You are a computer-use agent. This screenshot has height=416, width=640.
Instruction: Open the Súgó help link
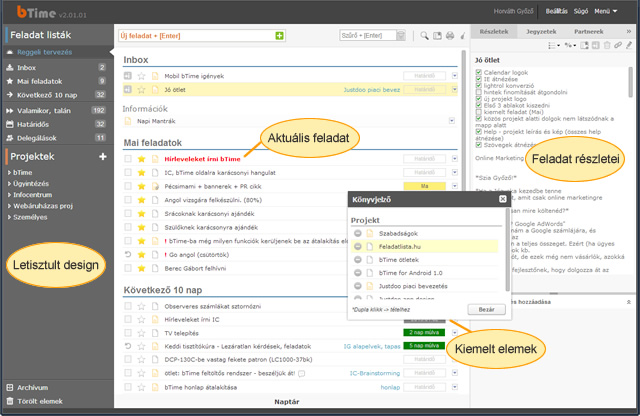[581, 11]
